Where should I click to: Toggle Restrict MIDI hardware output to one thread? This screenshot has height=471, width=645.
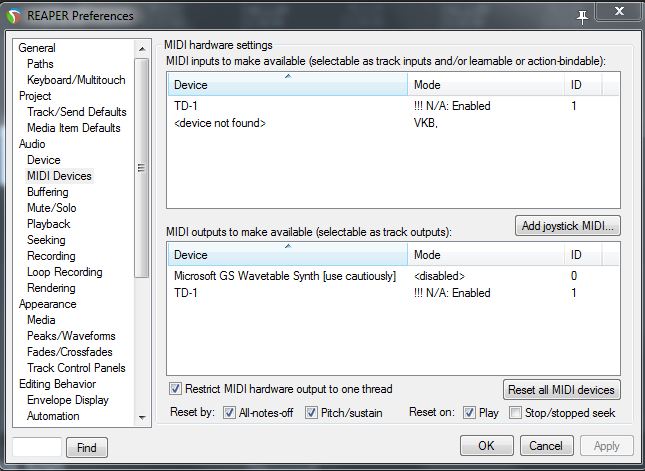click(x=176, y=389)
